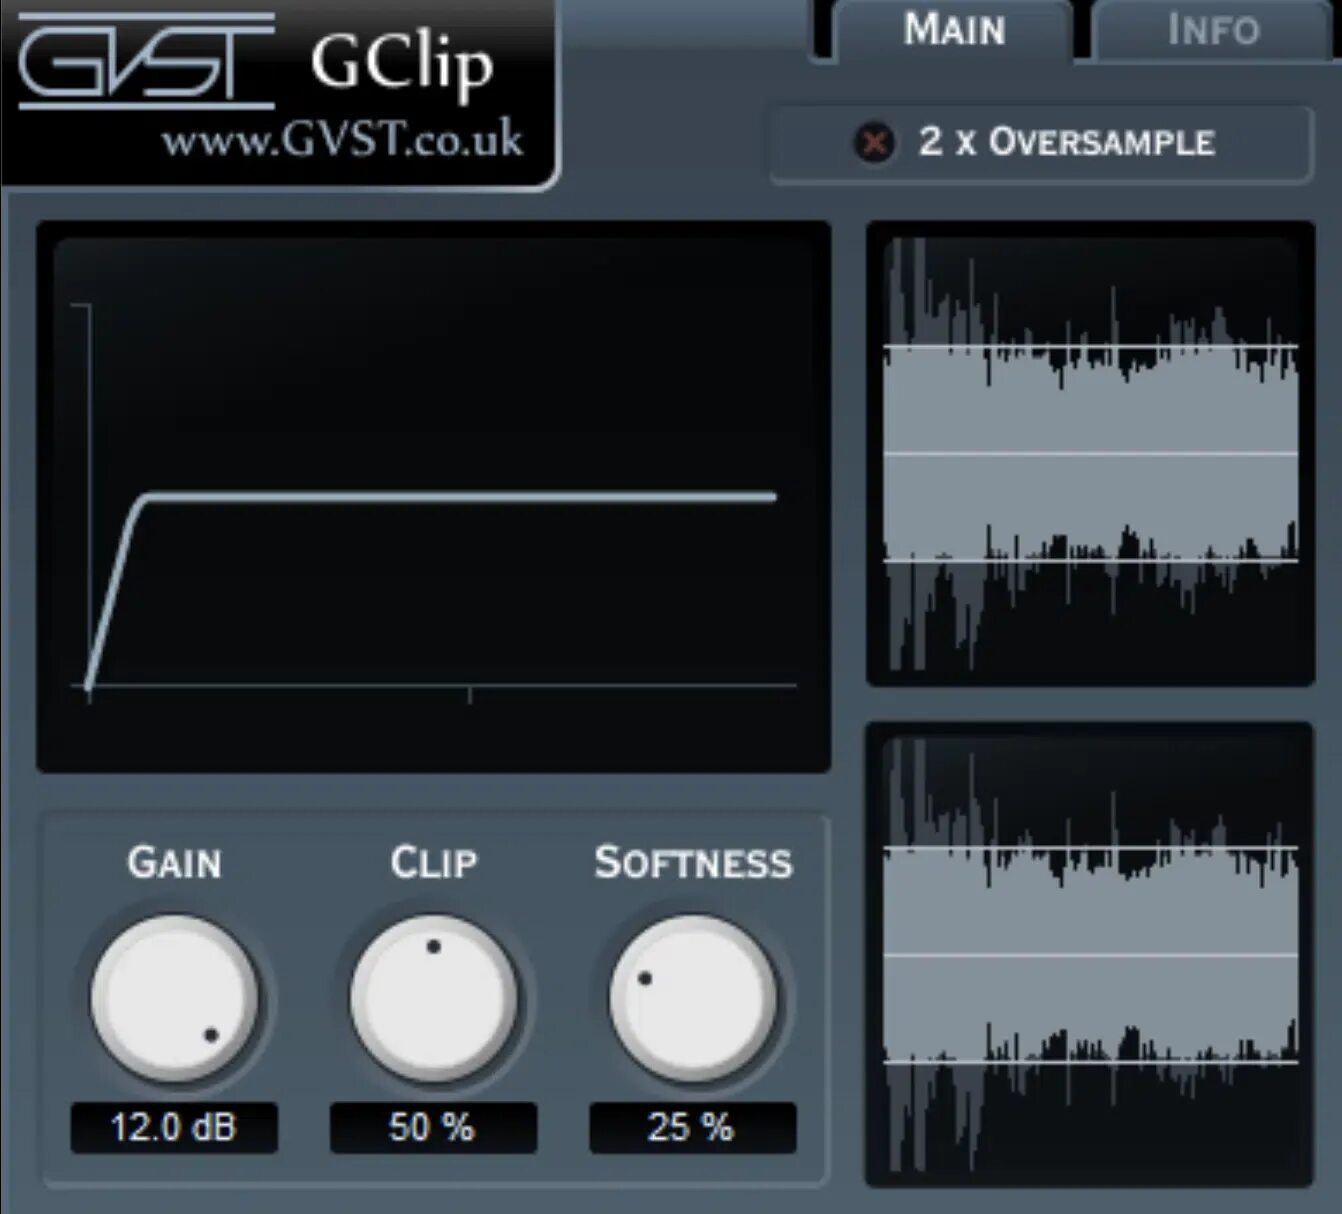Switch to the Main tab
Image resolution: width=1342 pixels, height=1214 pixels.
953,31
